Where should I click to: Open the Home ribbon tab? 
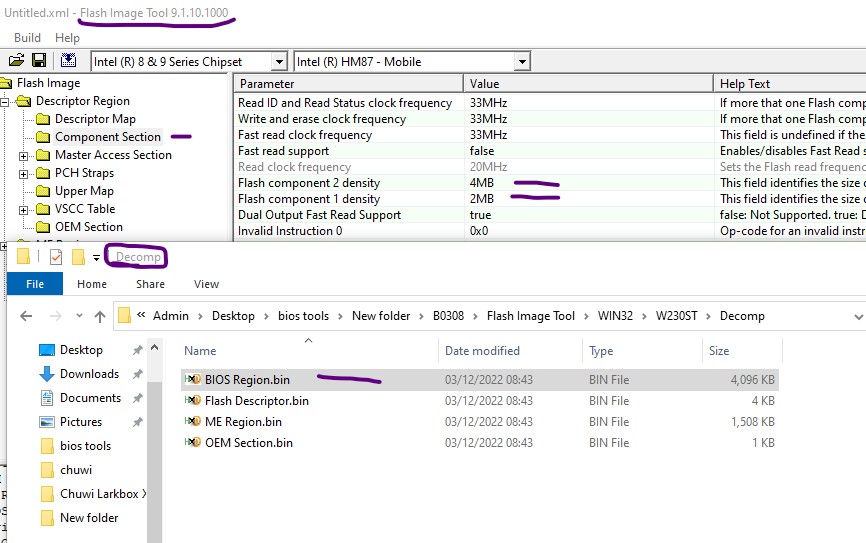pos(92,284)
